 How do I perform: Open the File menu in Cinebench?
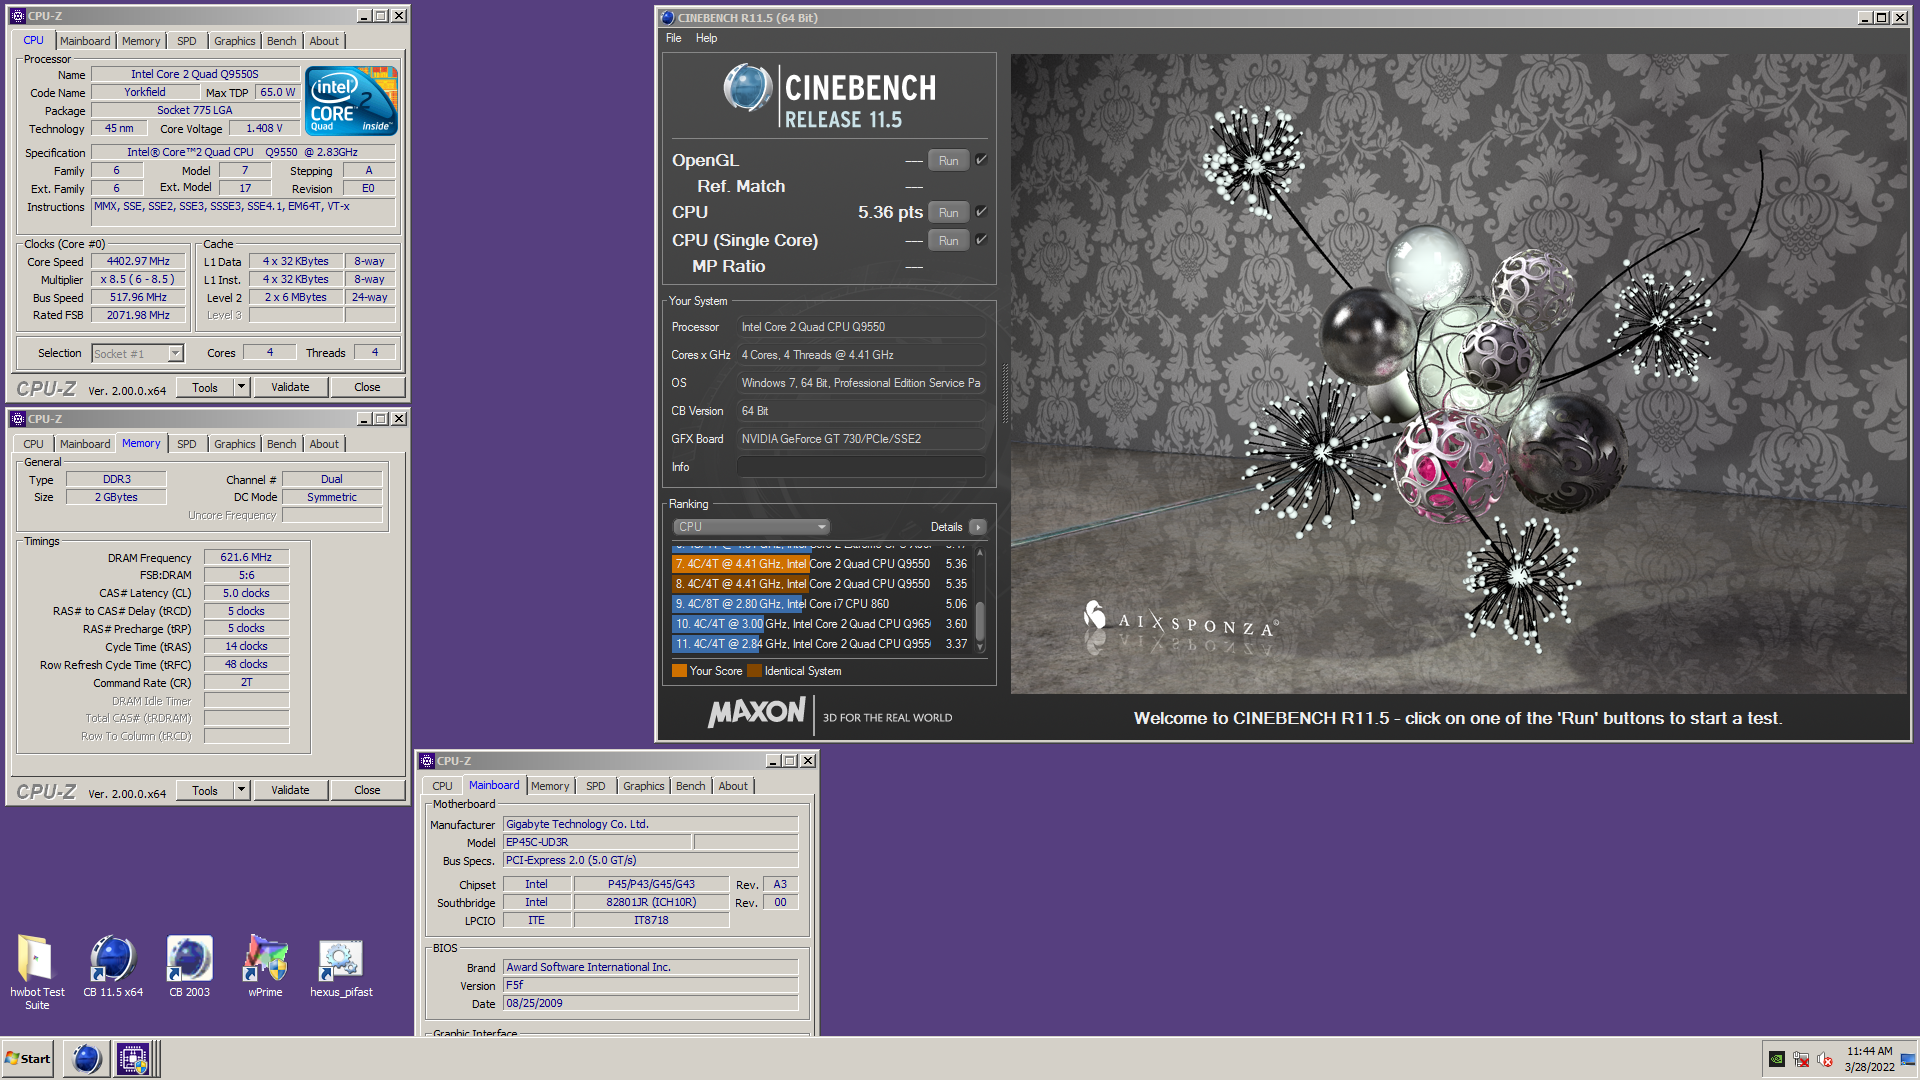(x=673, y=38)
